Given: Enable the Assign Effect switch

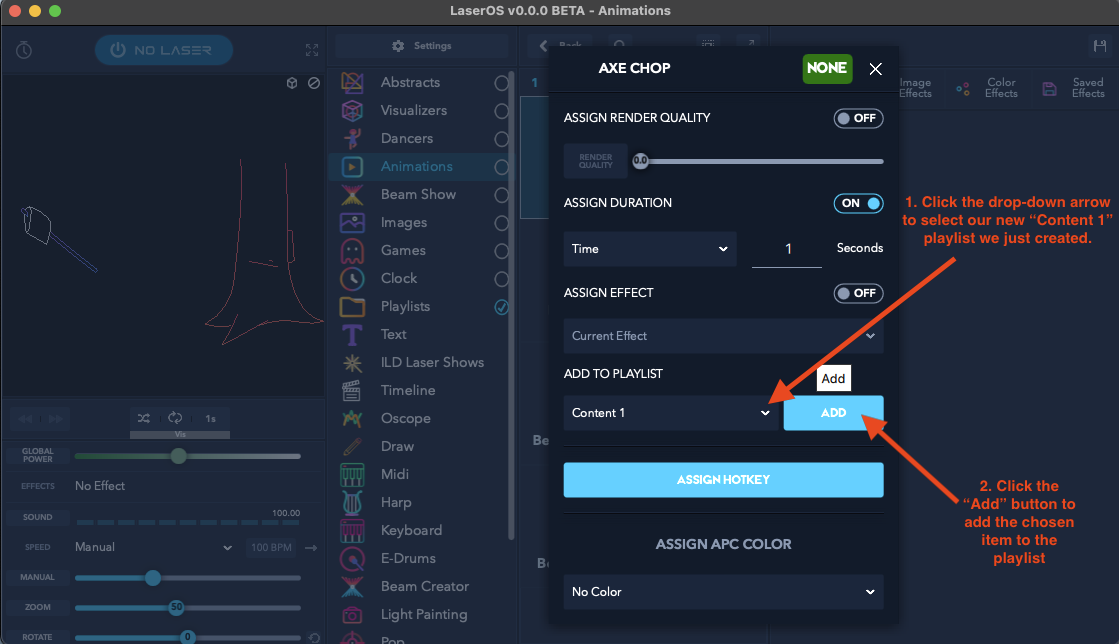Looking at the screenshot, I should click(x=858, y=293).
